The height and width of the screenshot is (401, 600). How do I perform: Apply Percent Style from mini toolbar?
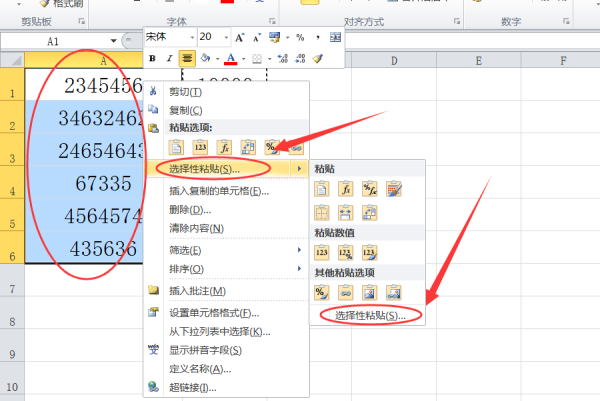[x=300, y=37]
